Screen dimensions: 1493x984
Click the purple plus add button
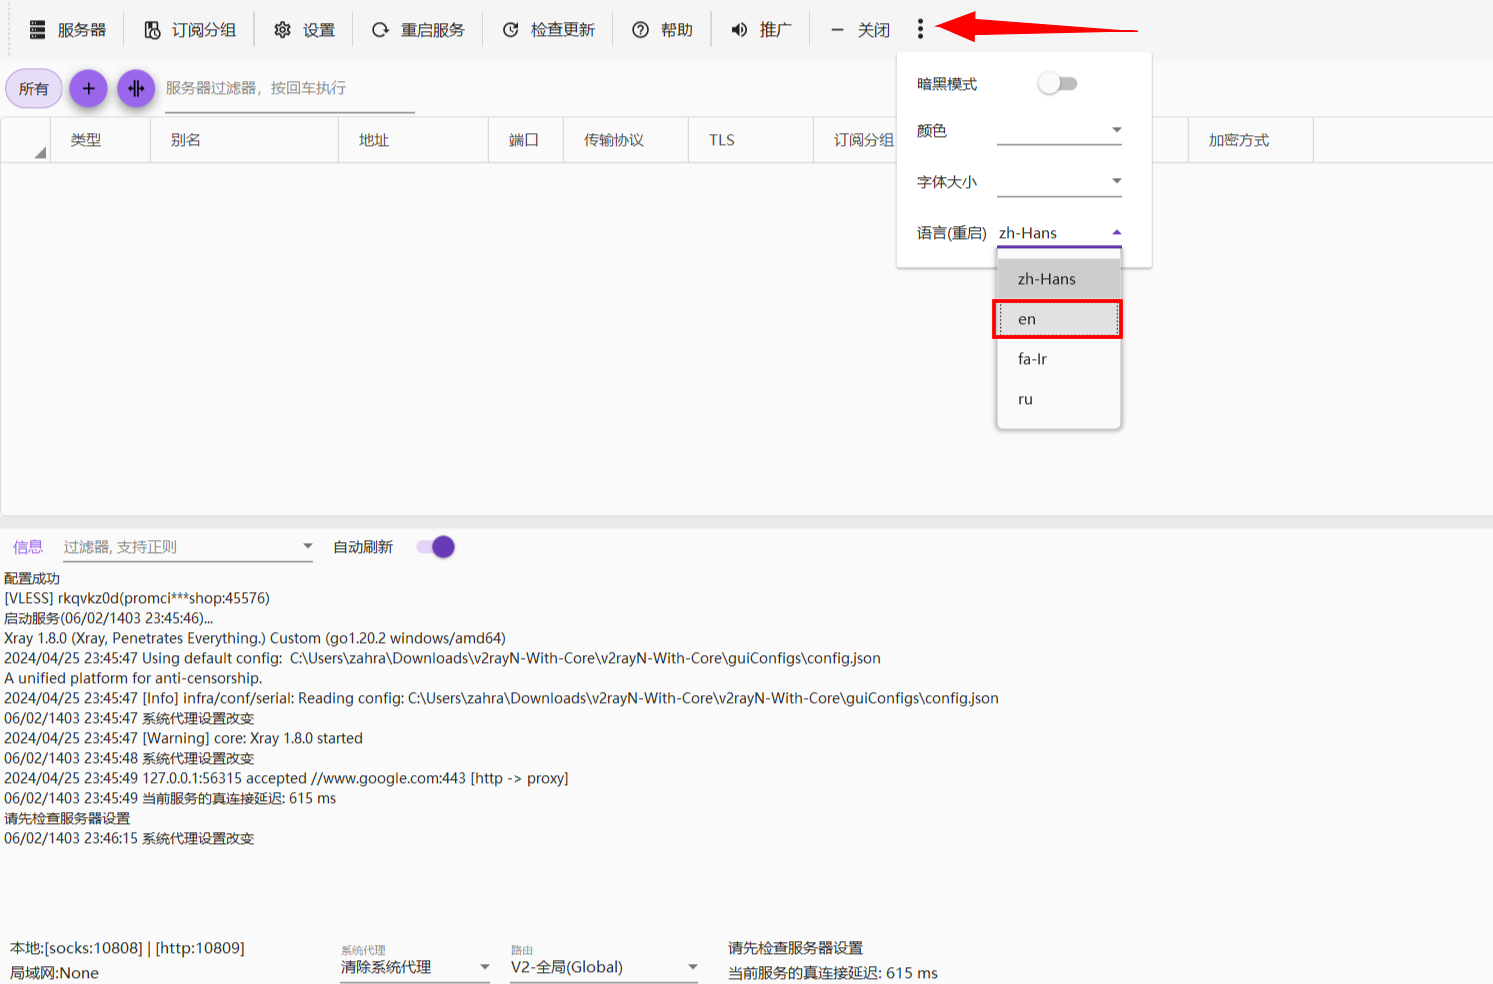88,89
